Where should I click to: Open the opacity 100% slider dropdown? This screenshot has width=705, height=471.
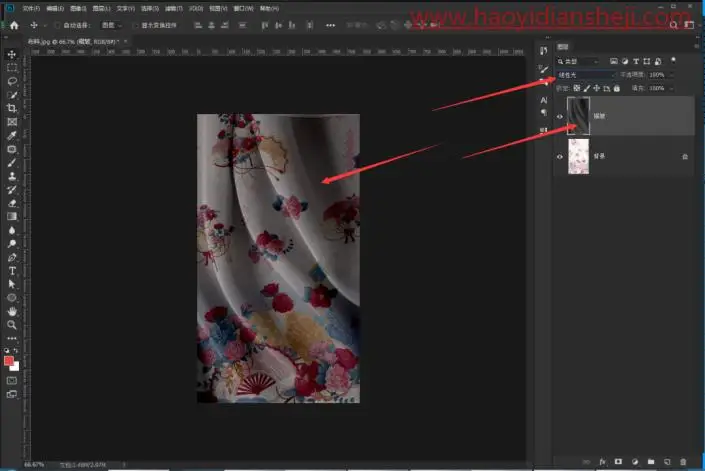pos(672,75)
